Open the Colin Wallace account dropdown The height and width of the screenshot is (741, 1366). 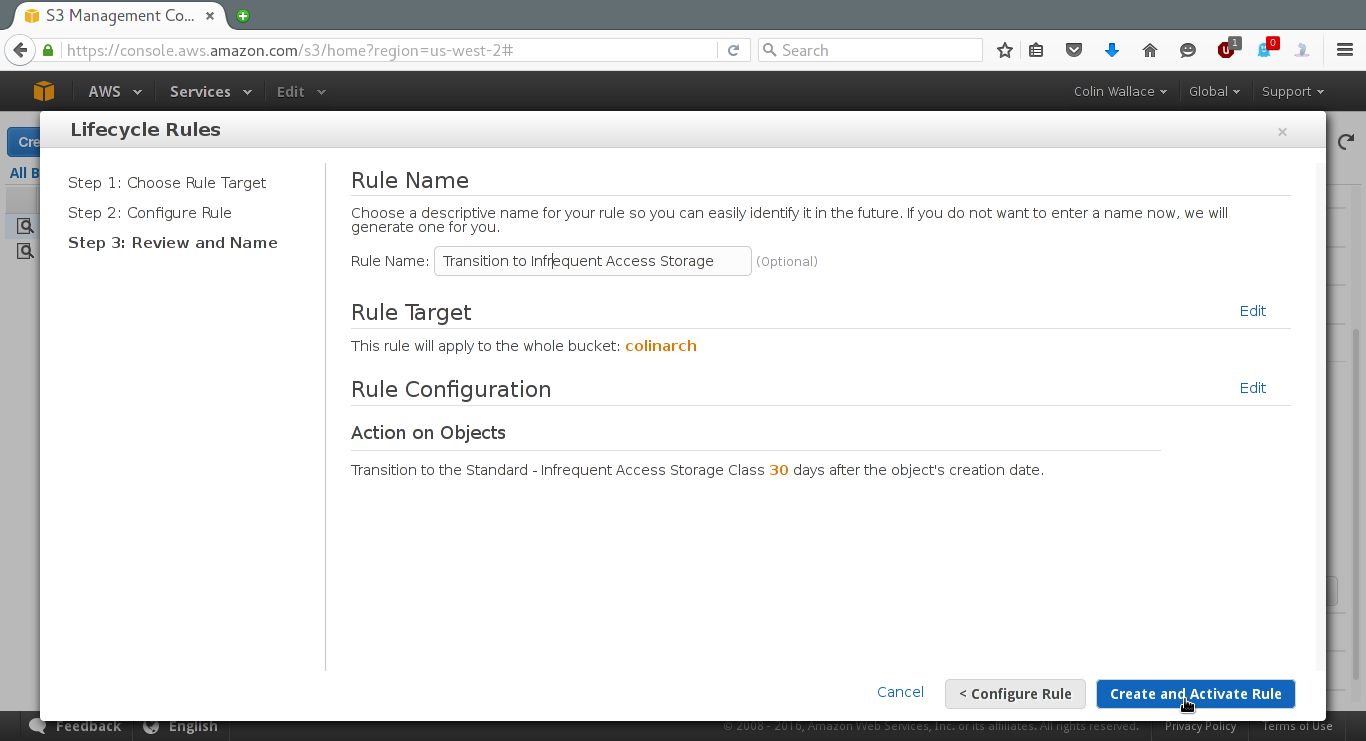[1120, 91]
